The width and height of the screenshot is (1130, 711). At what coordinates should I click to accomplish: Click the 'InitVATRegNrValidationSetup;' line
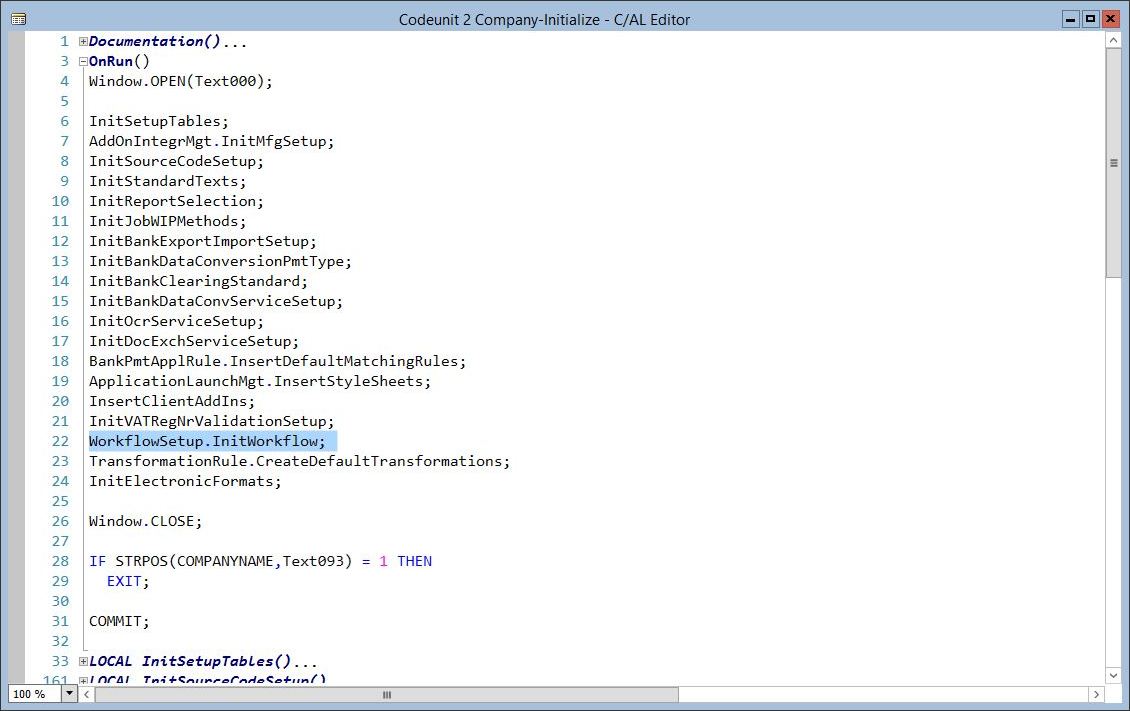212,421
